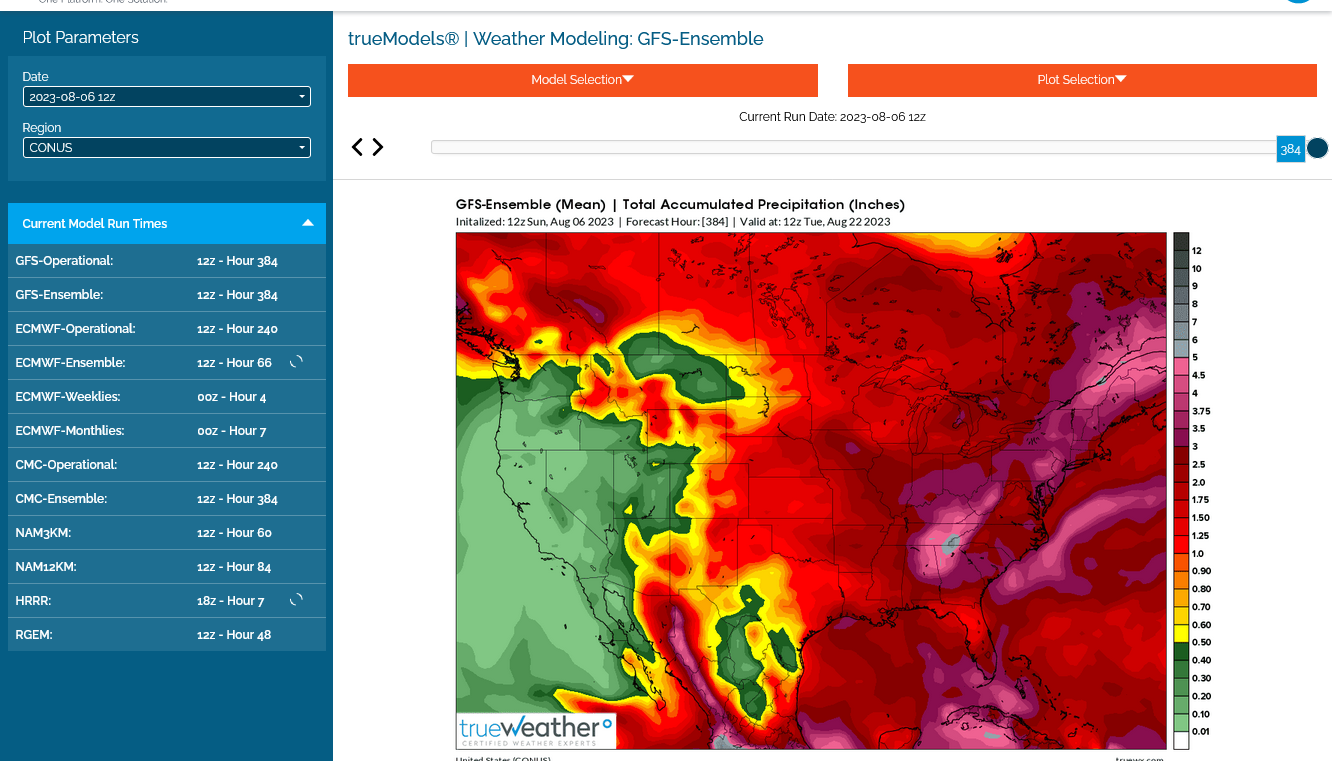The height and width of the screenshot is (761, 1332).
Task: Open the Model Selection menu
Action: [583, 80]
